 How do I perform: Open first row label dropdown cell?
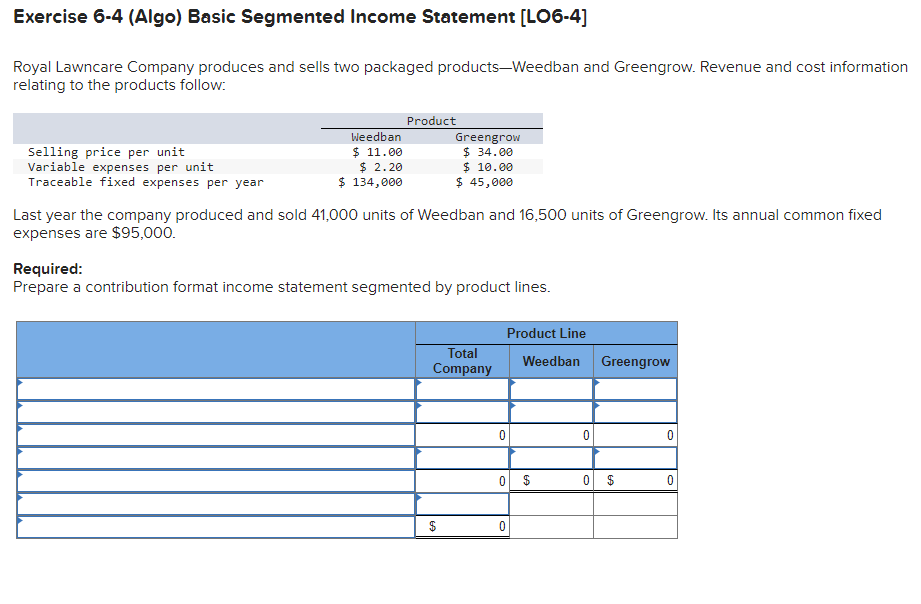(216, 389)
